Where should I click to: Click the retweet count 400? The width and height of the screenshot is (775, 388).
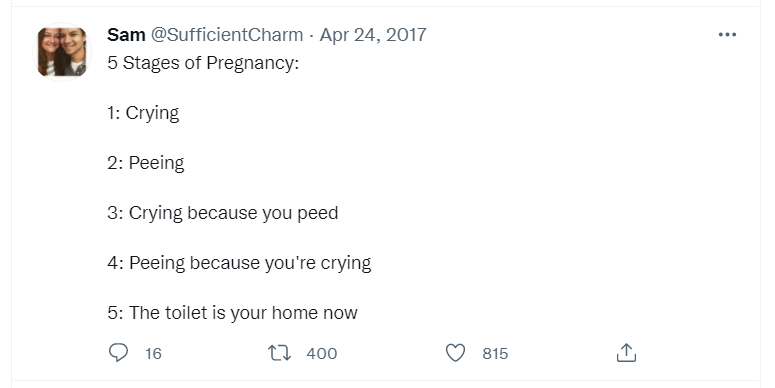point(322,353)
